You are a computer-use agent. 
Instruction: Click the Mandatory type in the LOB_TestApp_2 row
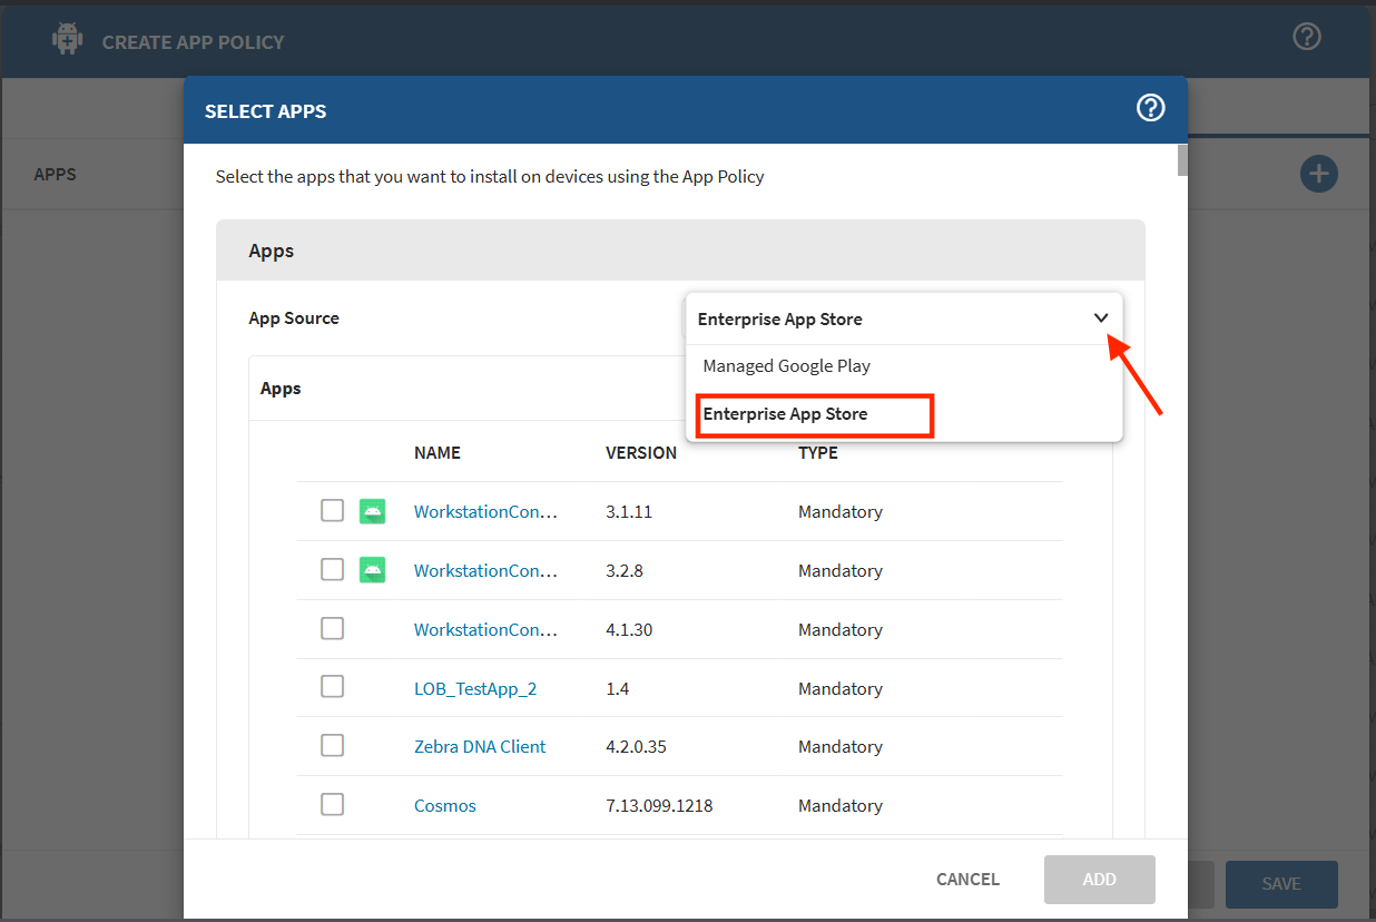pyautogui.click(x=840, y=689)
